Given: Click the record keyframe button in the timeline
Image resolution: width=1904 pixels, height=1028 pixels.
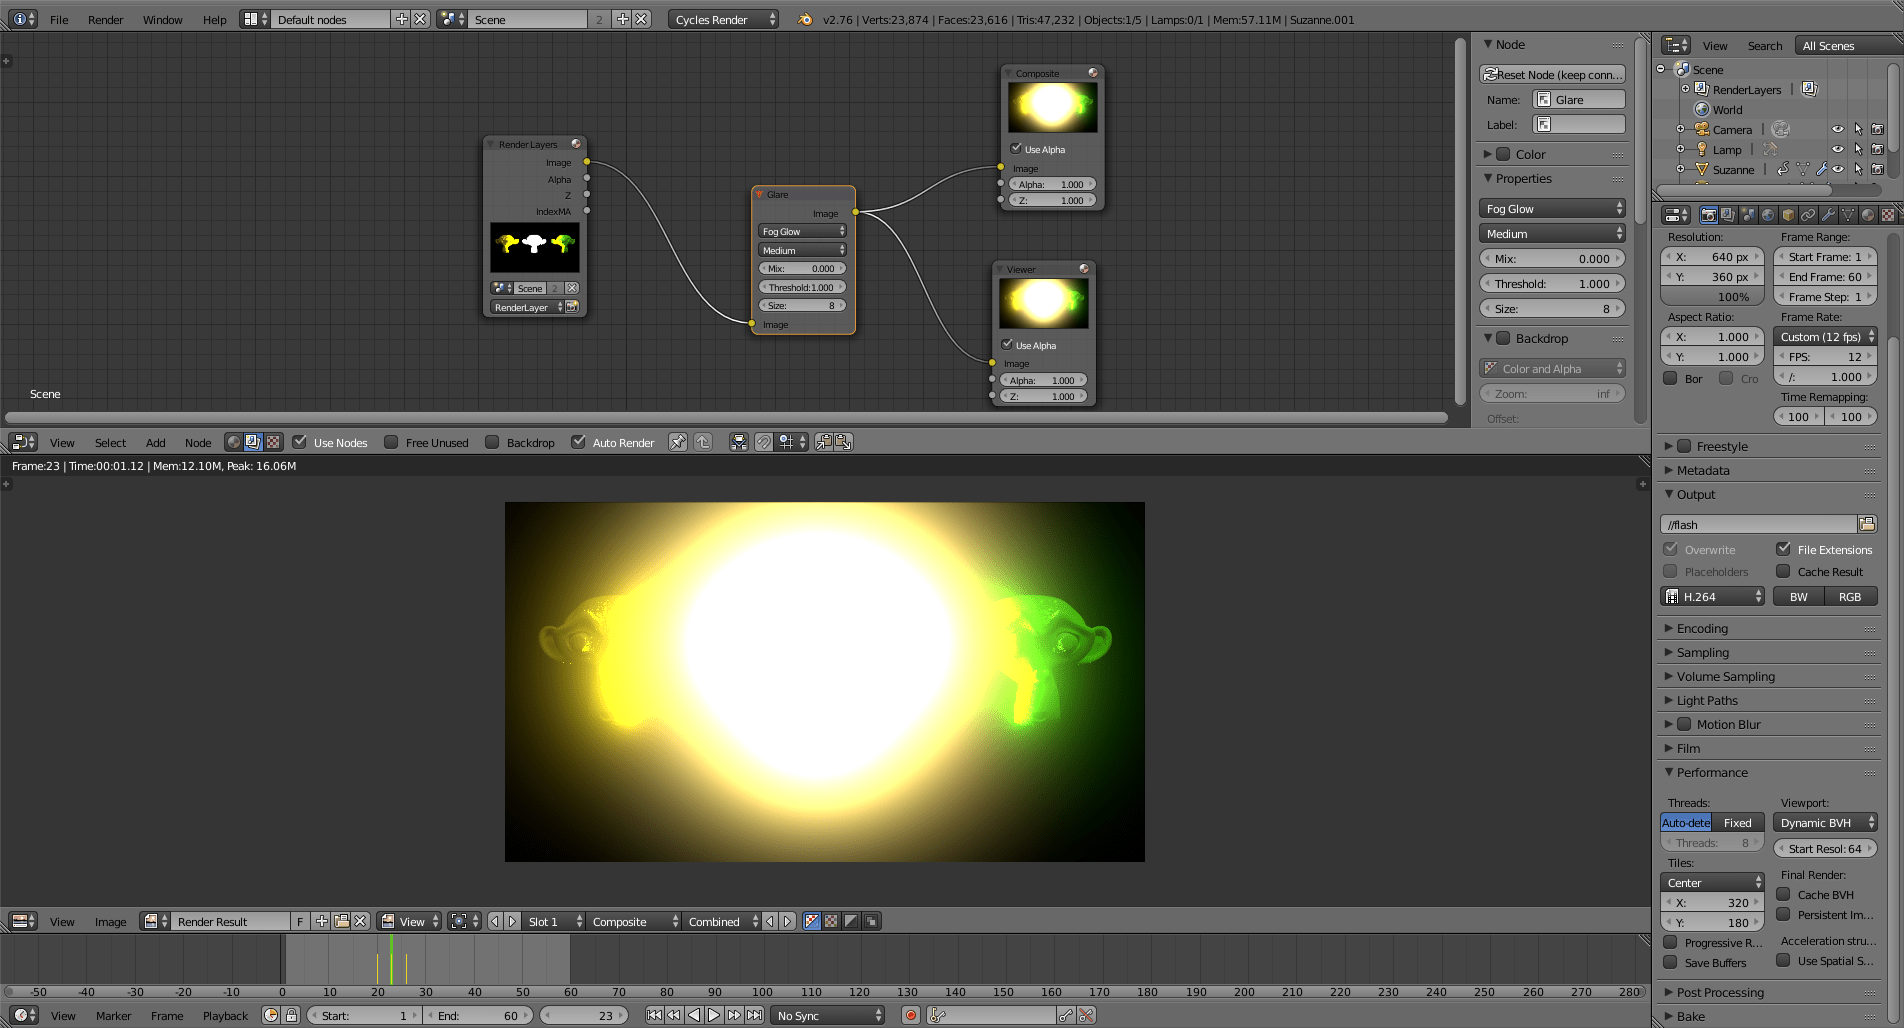Looking at the screenshot, I should pyautogui.click(x=910, y=1015).
